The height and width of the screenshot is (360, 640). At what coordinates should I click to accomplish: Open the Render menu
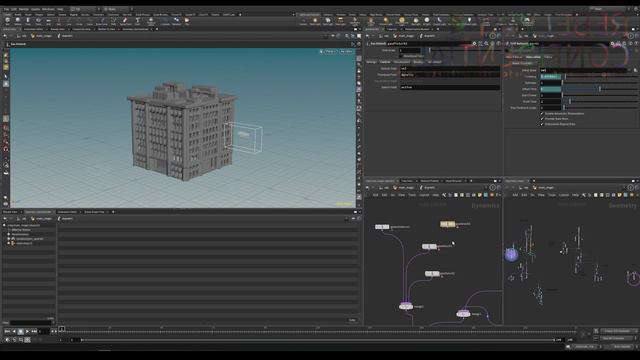pyautogui.click(x=24, y=9)
